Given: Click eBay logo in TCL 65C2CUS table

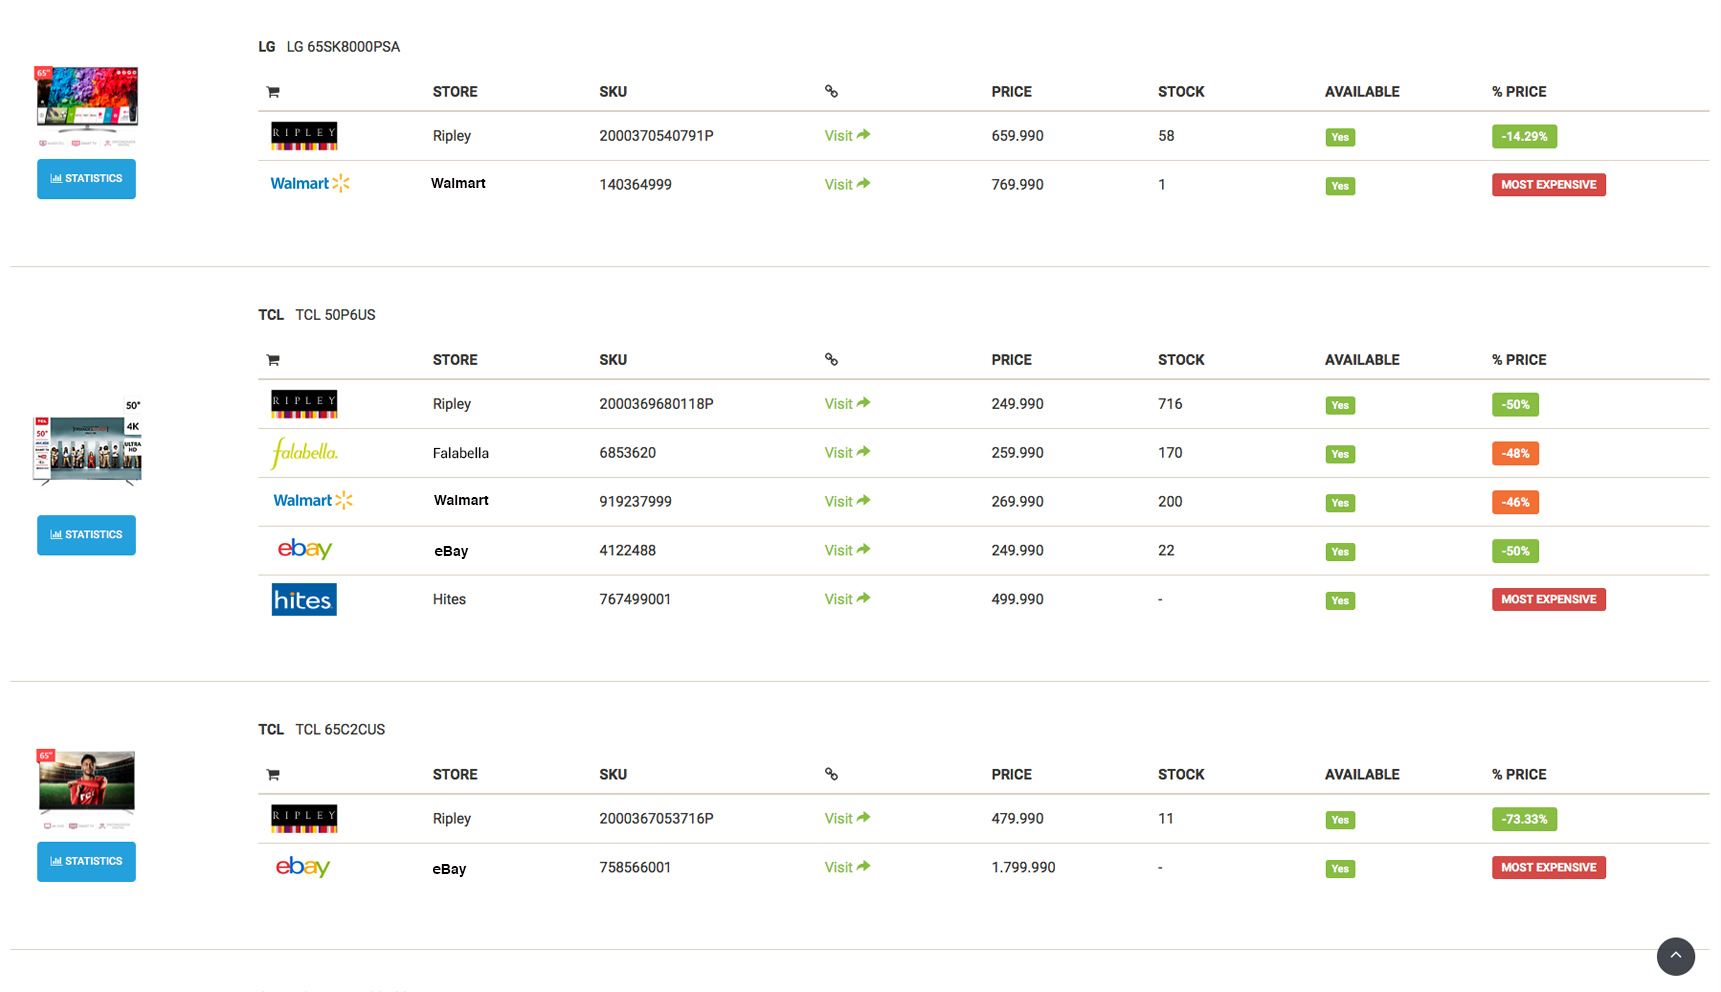Looking at the screenshot, I should click(x=303, y=868).
